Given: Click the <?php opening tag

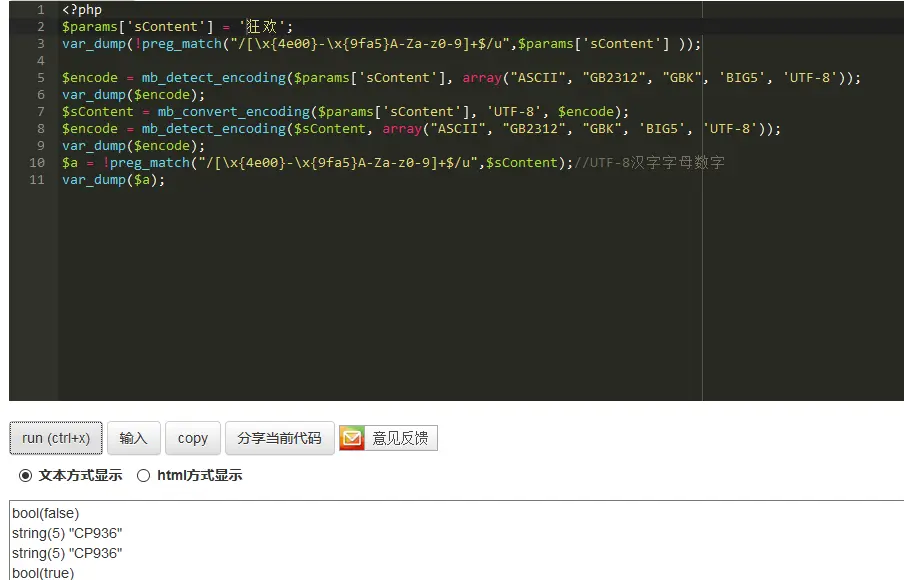Looking at the screenshot, I should click(79, 9).
